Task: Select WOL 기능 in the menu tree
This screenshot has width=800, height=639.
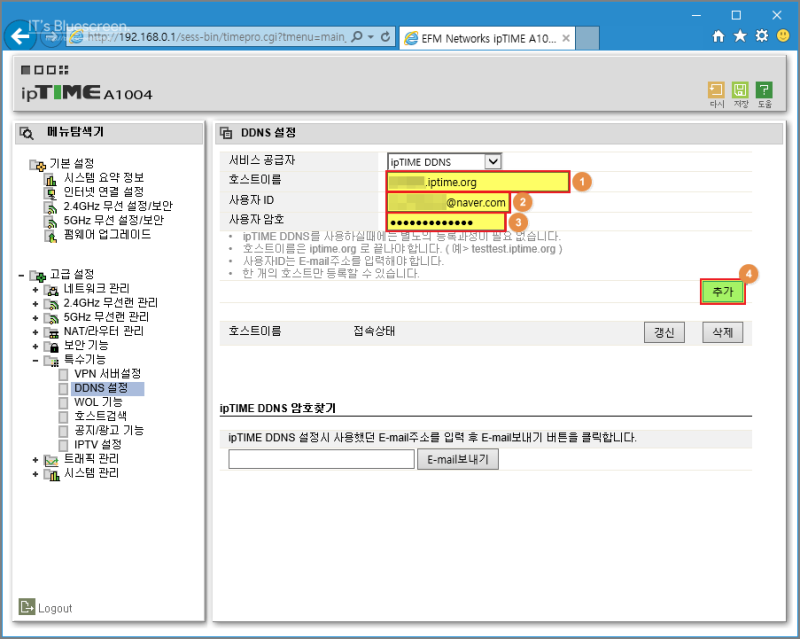Action: tap(98, 402)
